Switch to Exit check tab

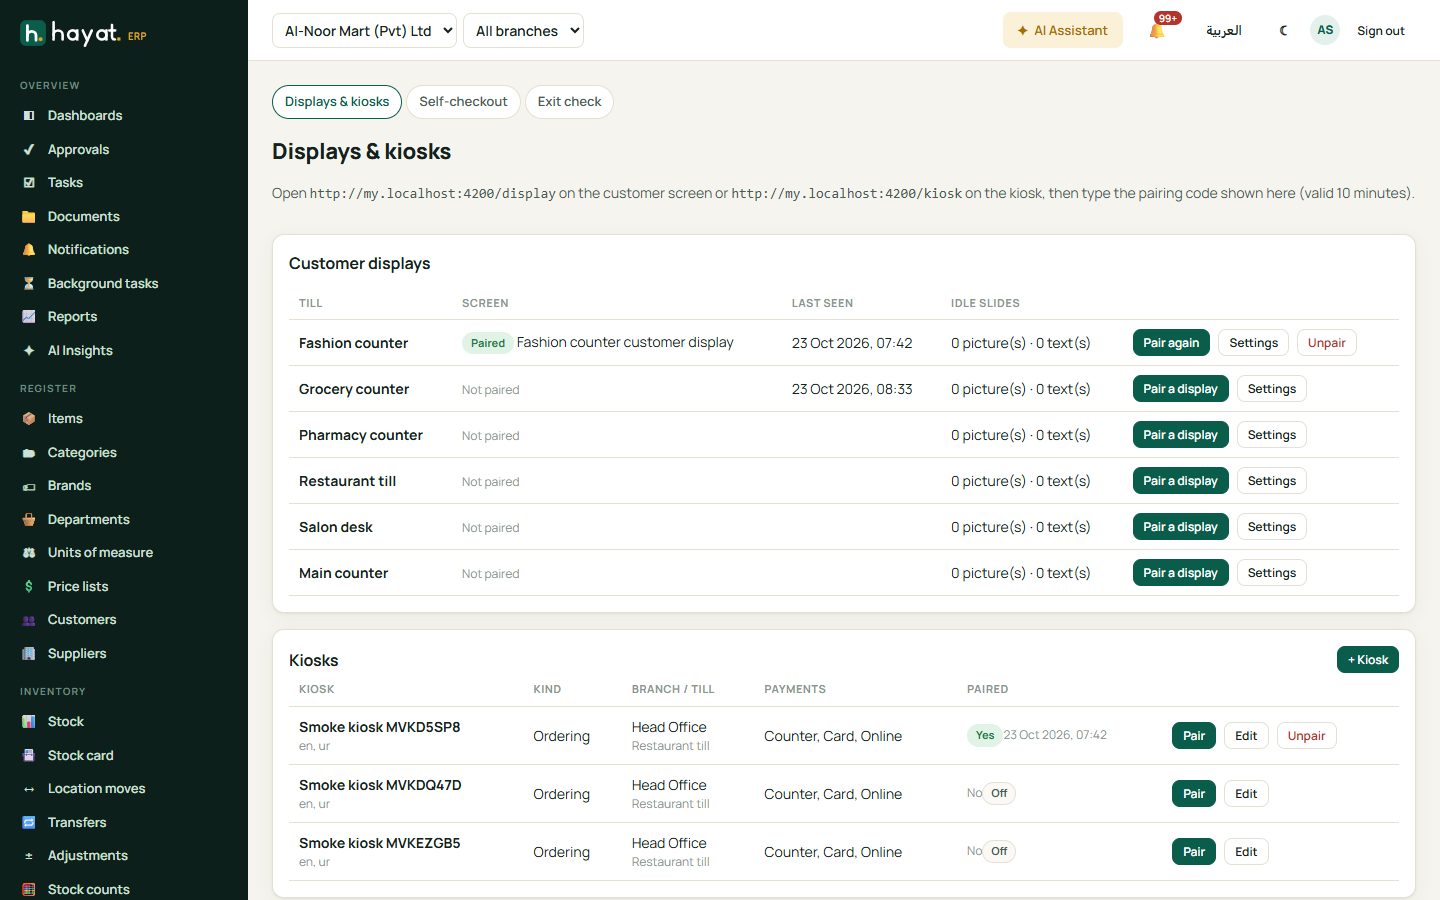(x=569, y=102)
